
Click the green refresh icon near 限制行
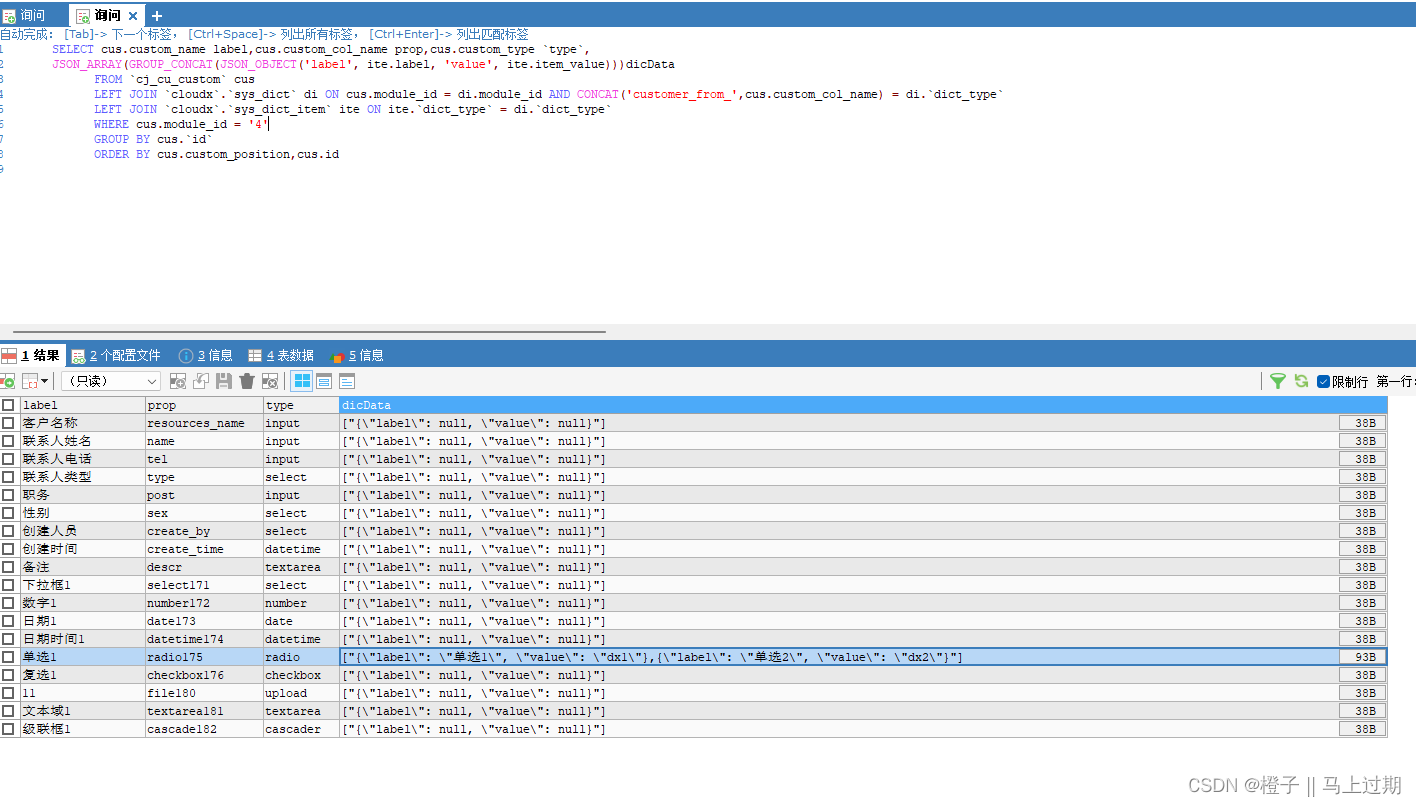click(x=1301, y=381)
